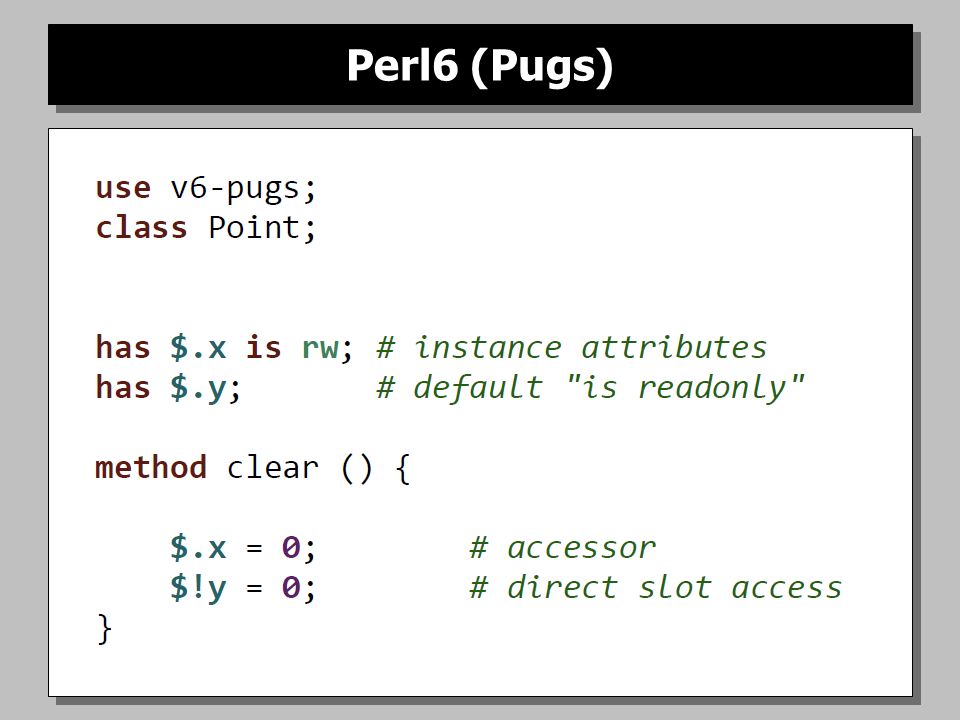The height and width of the screenshot is (720, 960).
Task: Click the '# accessor' comment
Action: [x=563, y=548]
